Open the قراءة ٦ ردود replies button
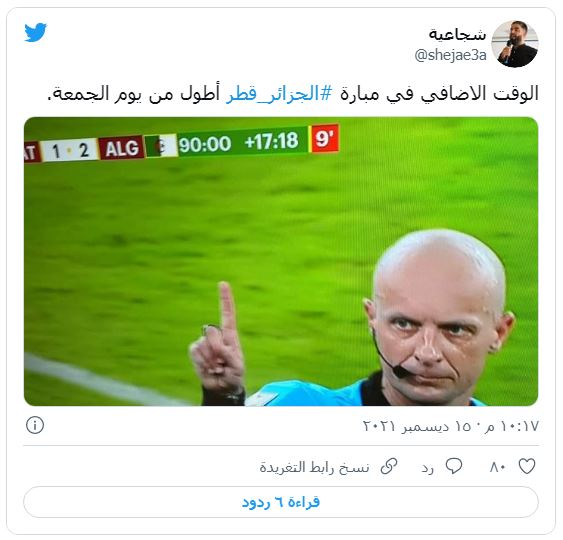This screenshot has height=540, width=563. point(281,502)
